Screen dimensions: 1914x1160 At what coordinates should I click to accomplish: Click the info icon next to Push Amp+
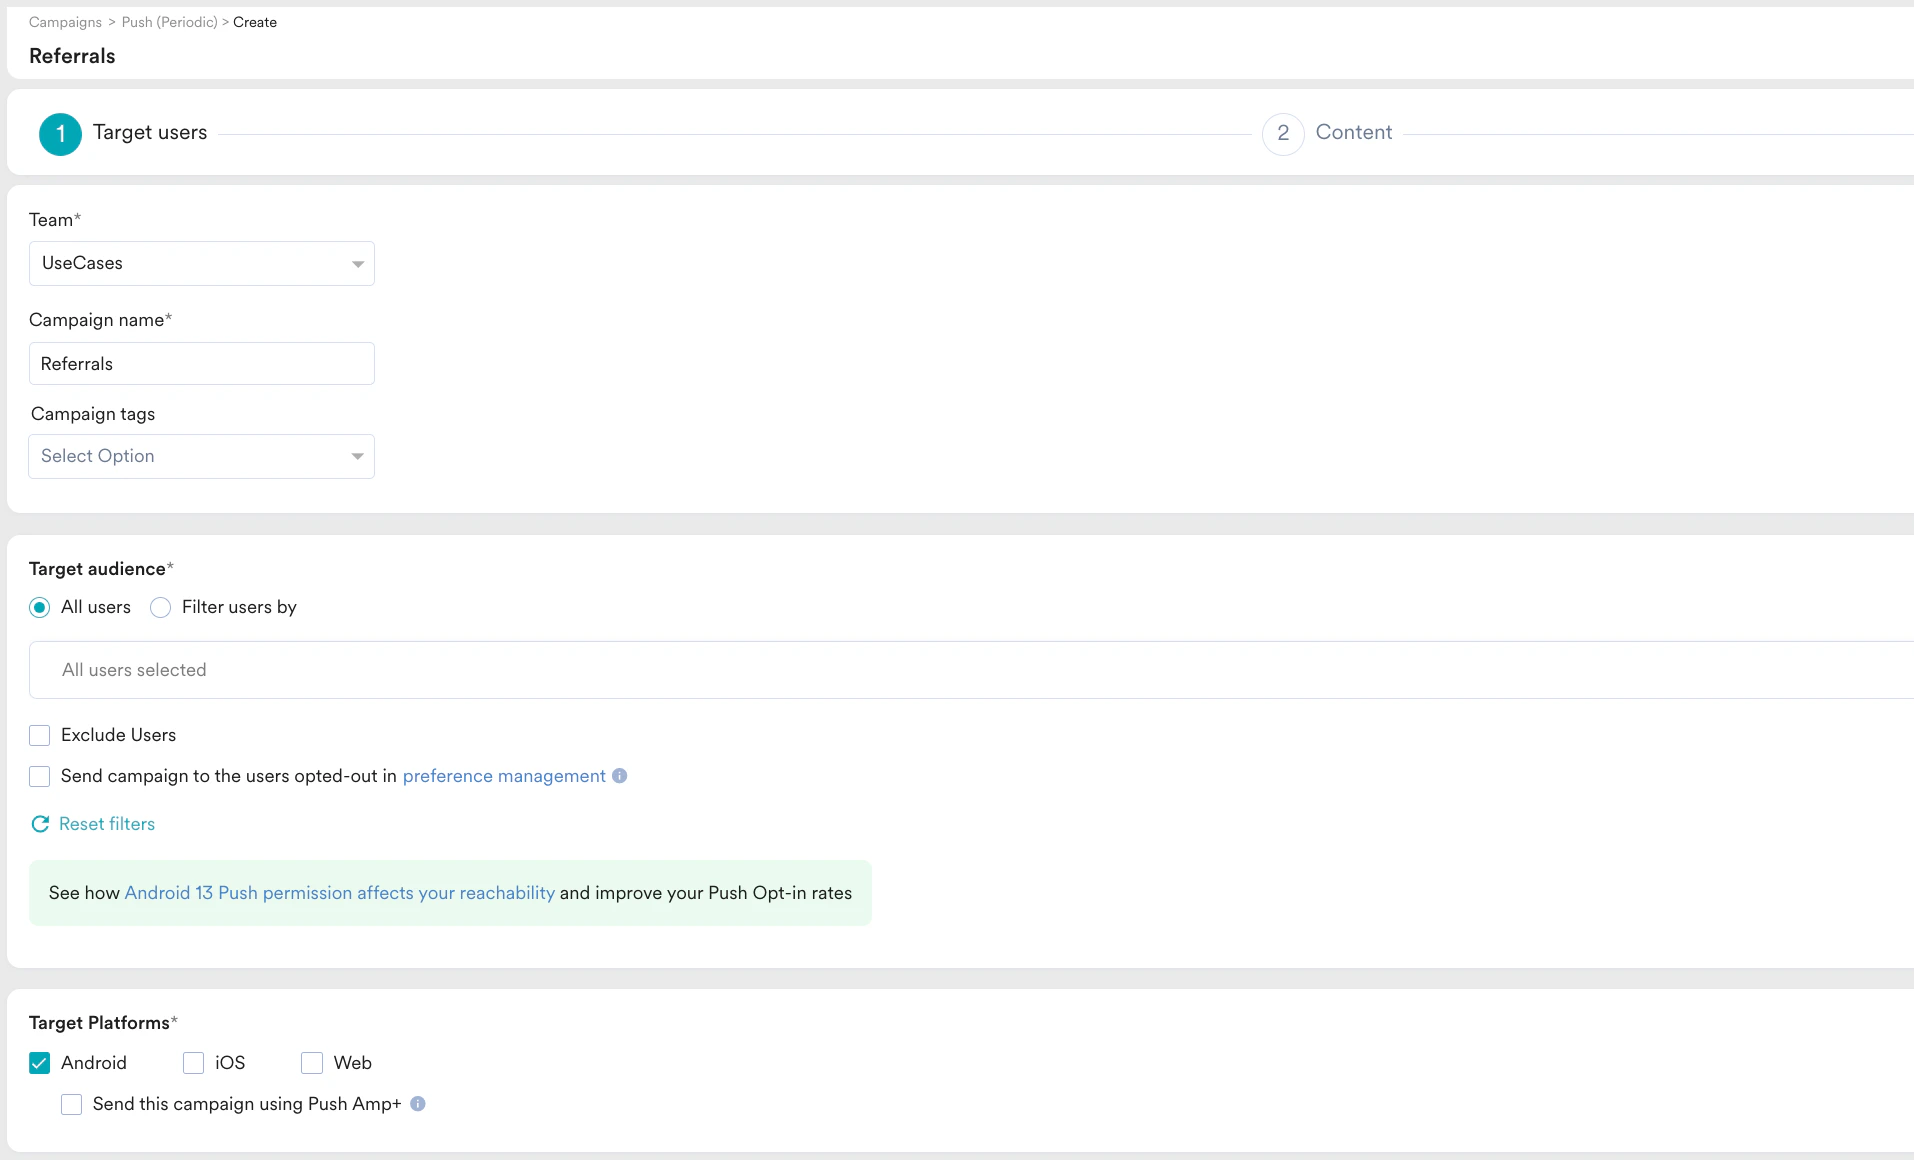pyautogui.click(x=418, y=1104)
